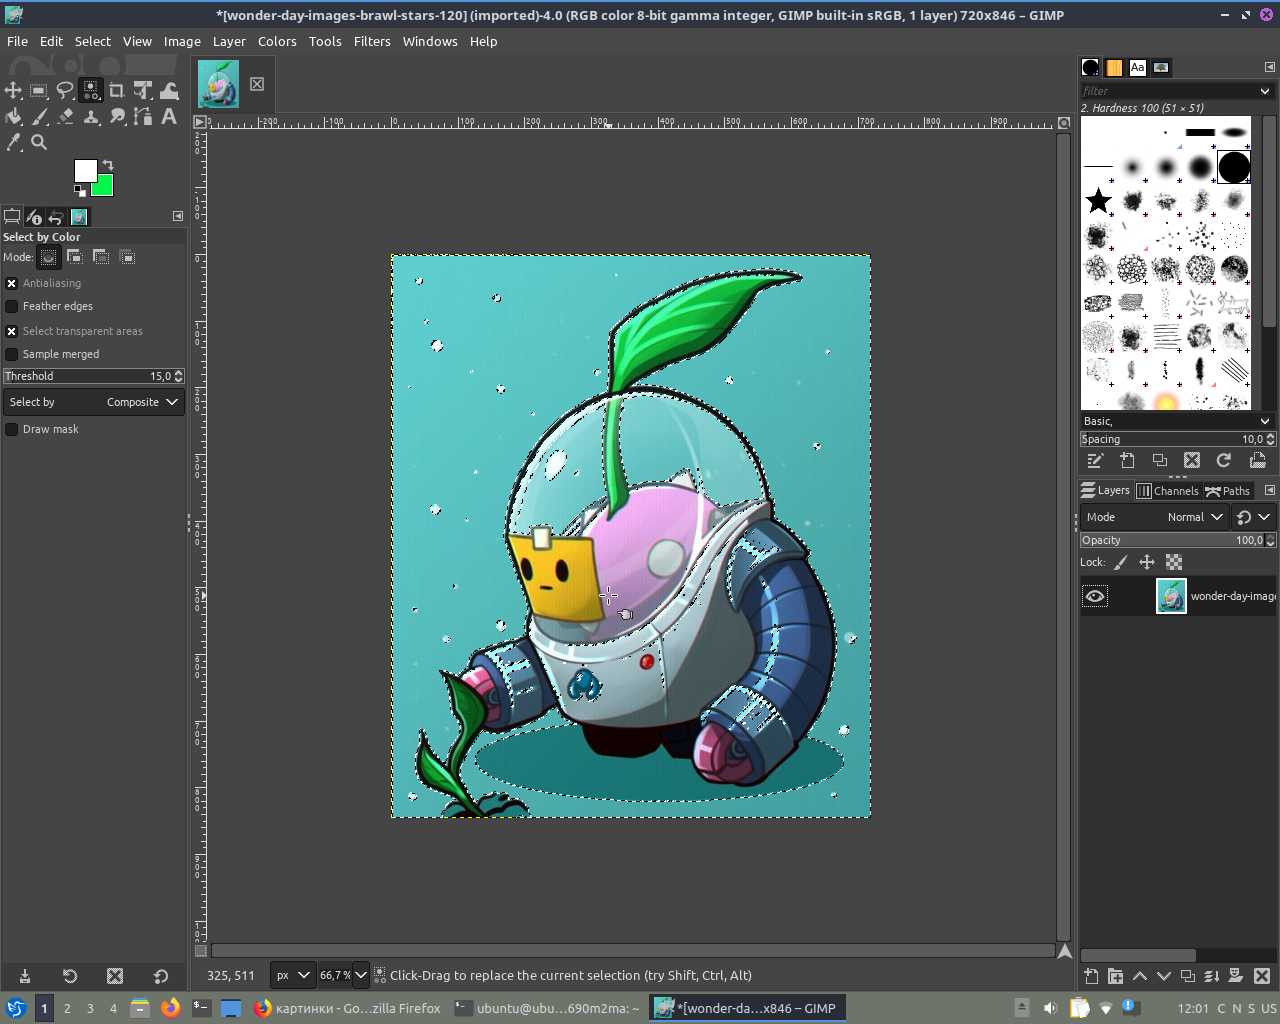This screenshot has width=1280, height=1024.
Task: Set selection mode to Add
Action: click(75, 257)
